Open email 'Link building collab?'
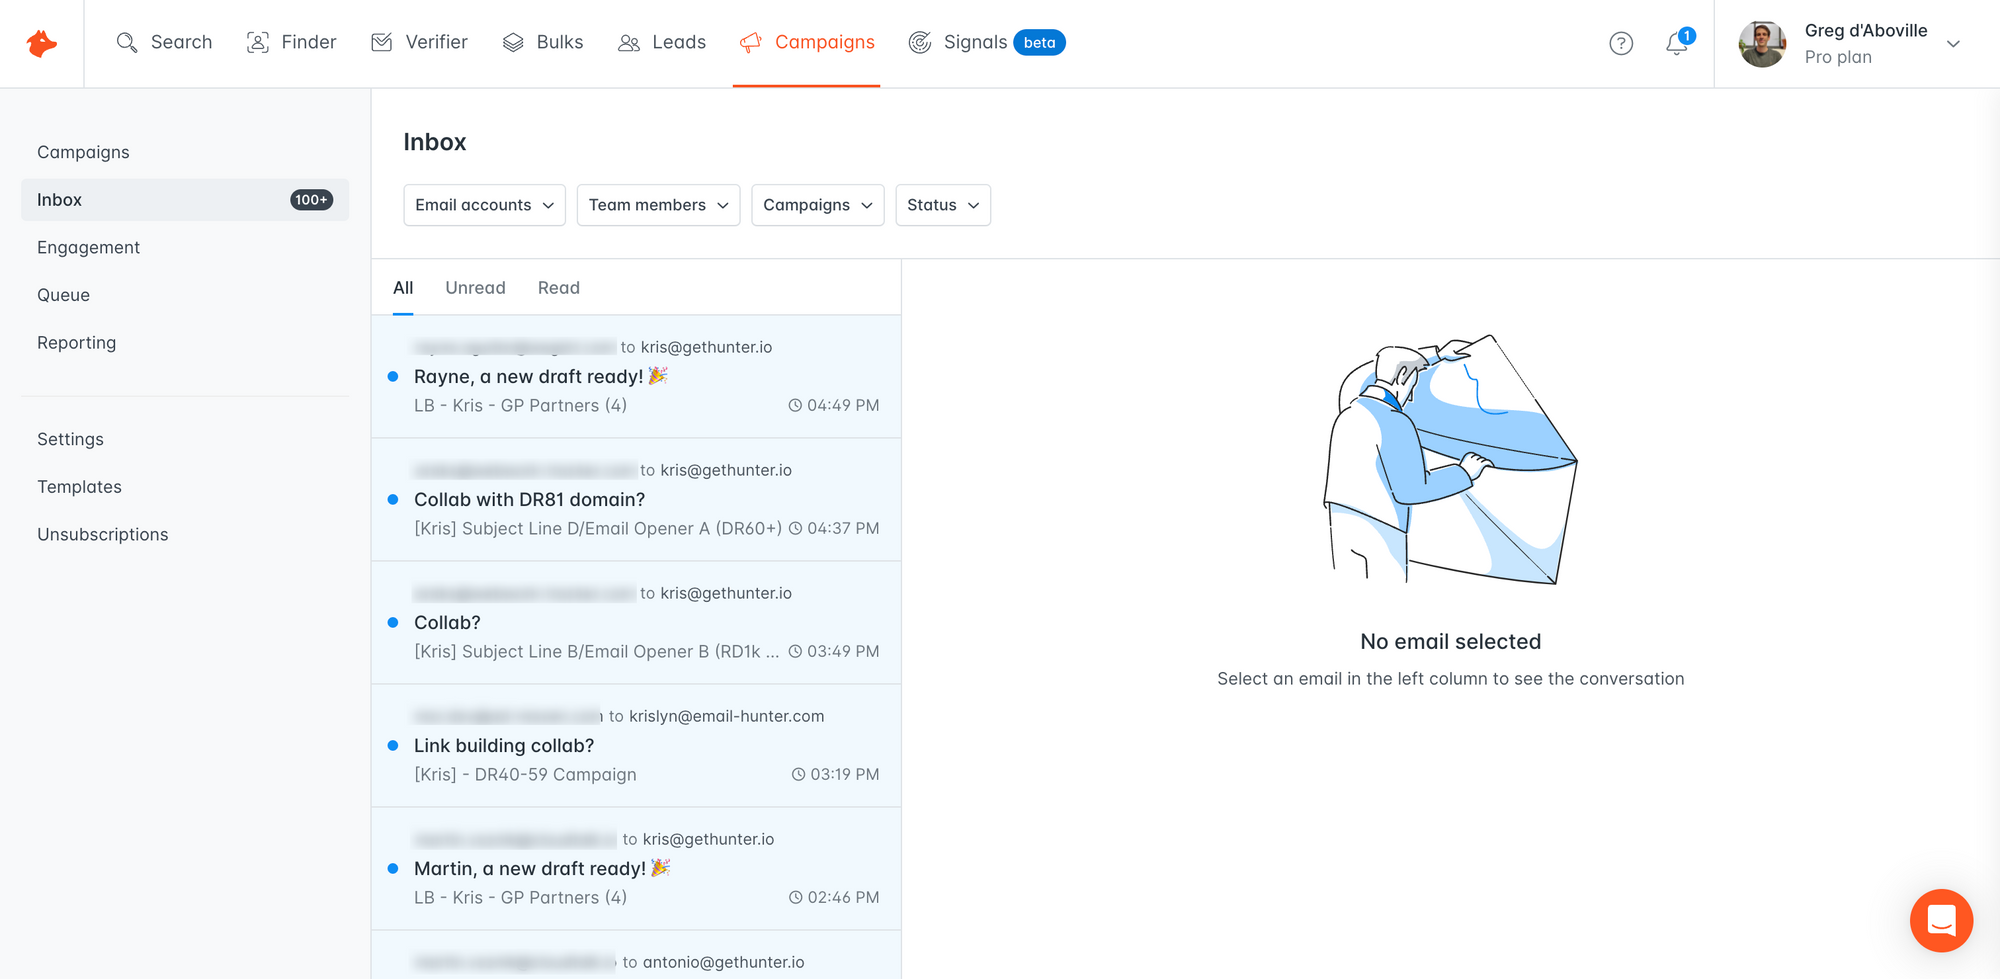 (636, 746)
